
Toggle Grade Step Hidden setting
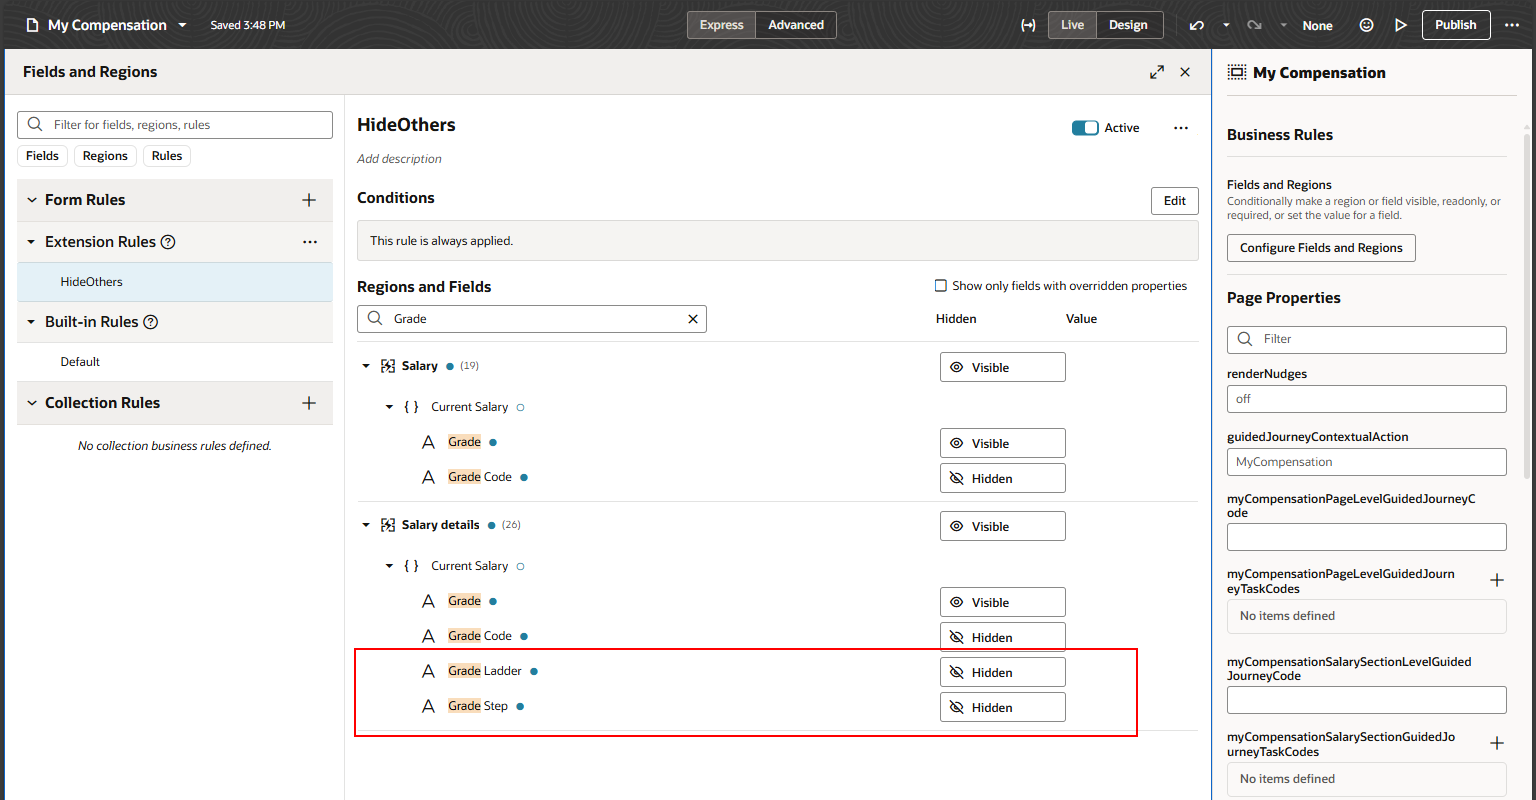pos(1002,707)
